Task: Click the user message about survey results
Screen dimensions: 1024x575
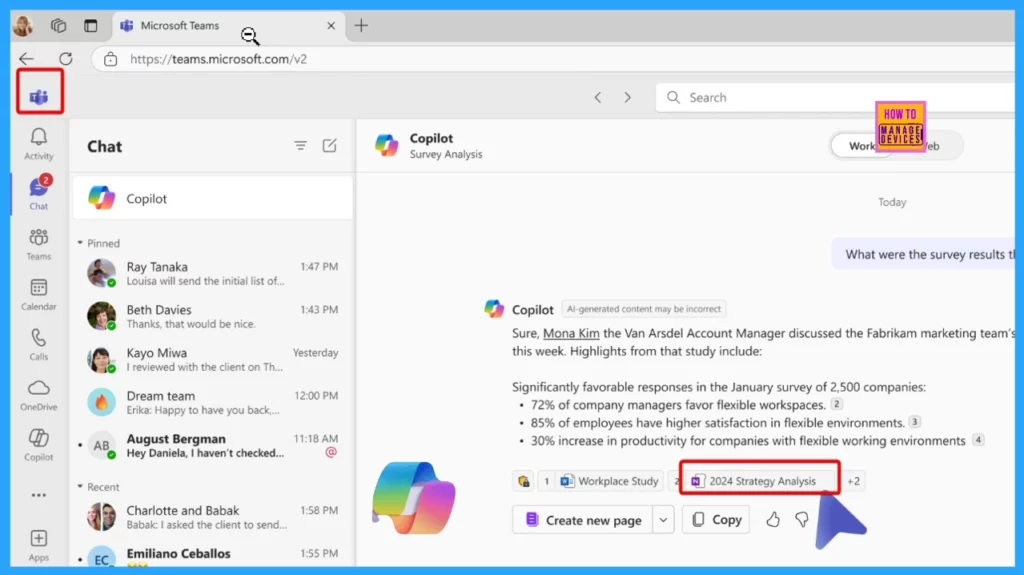Action: click(924, 254)
